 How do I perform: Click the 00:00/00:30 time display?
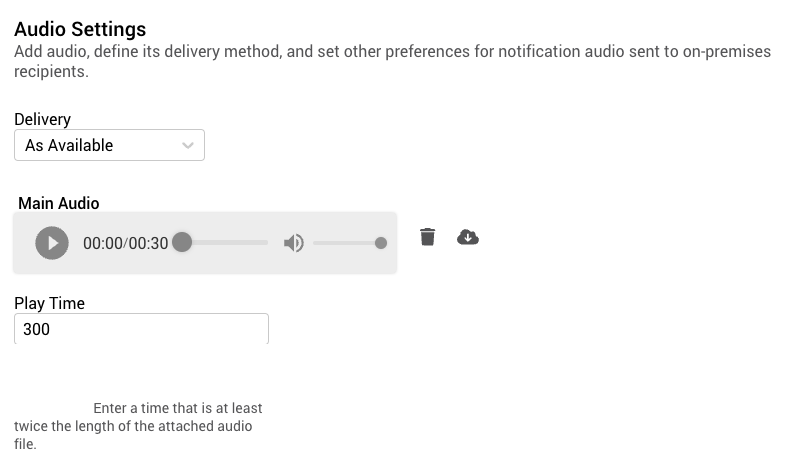click(125, 243)
